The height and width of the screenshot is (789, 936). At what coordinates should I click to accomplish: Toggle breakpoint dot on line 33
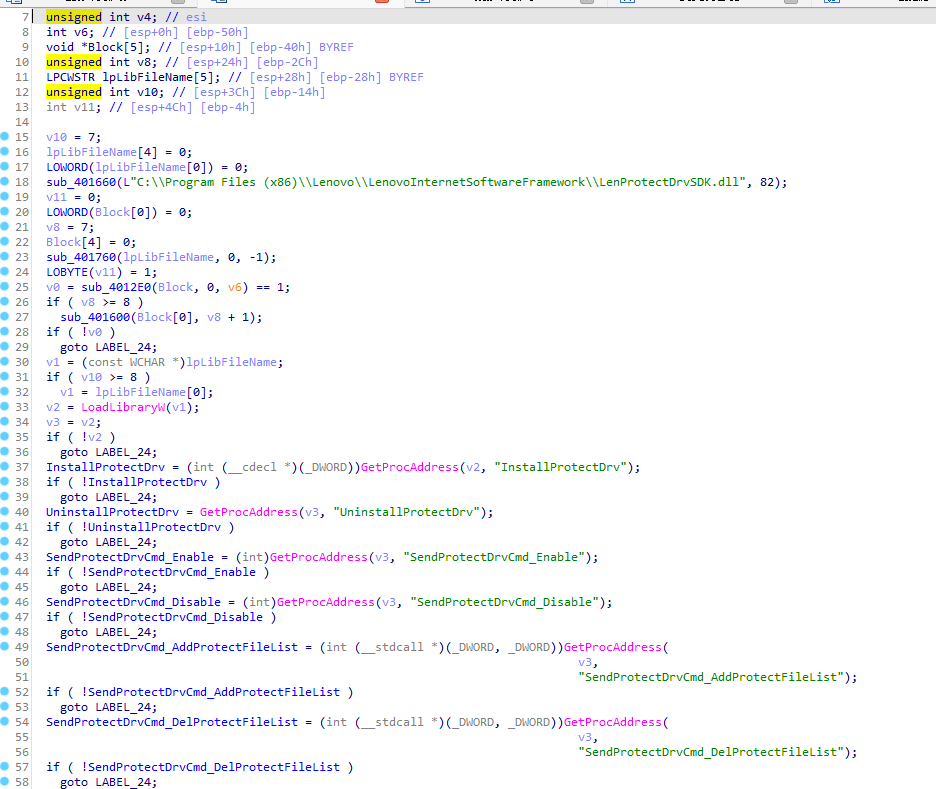[x=5, y=406]
